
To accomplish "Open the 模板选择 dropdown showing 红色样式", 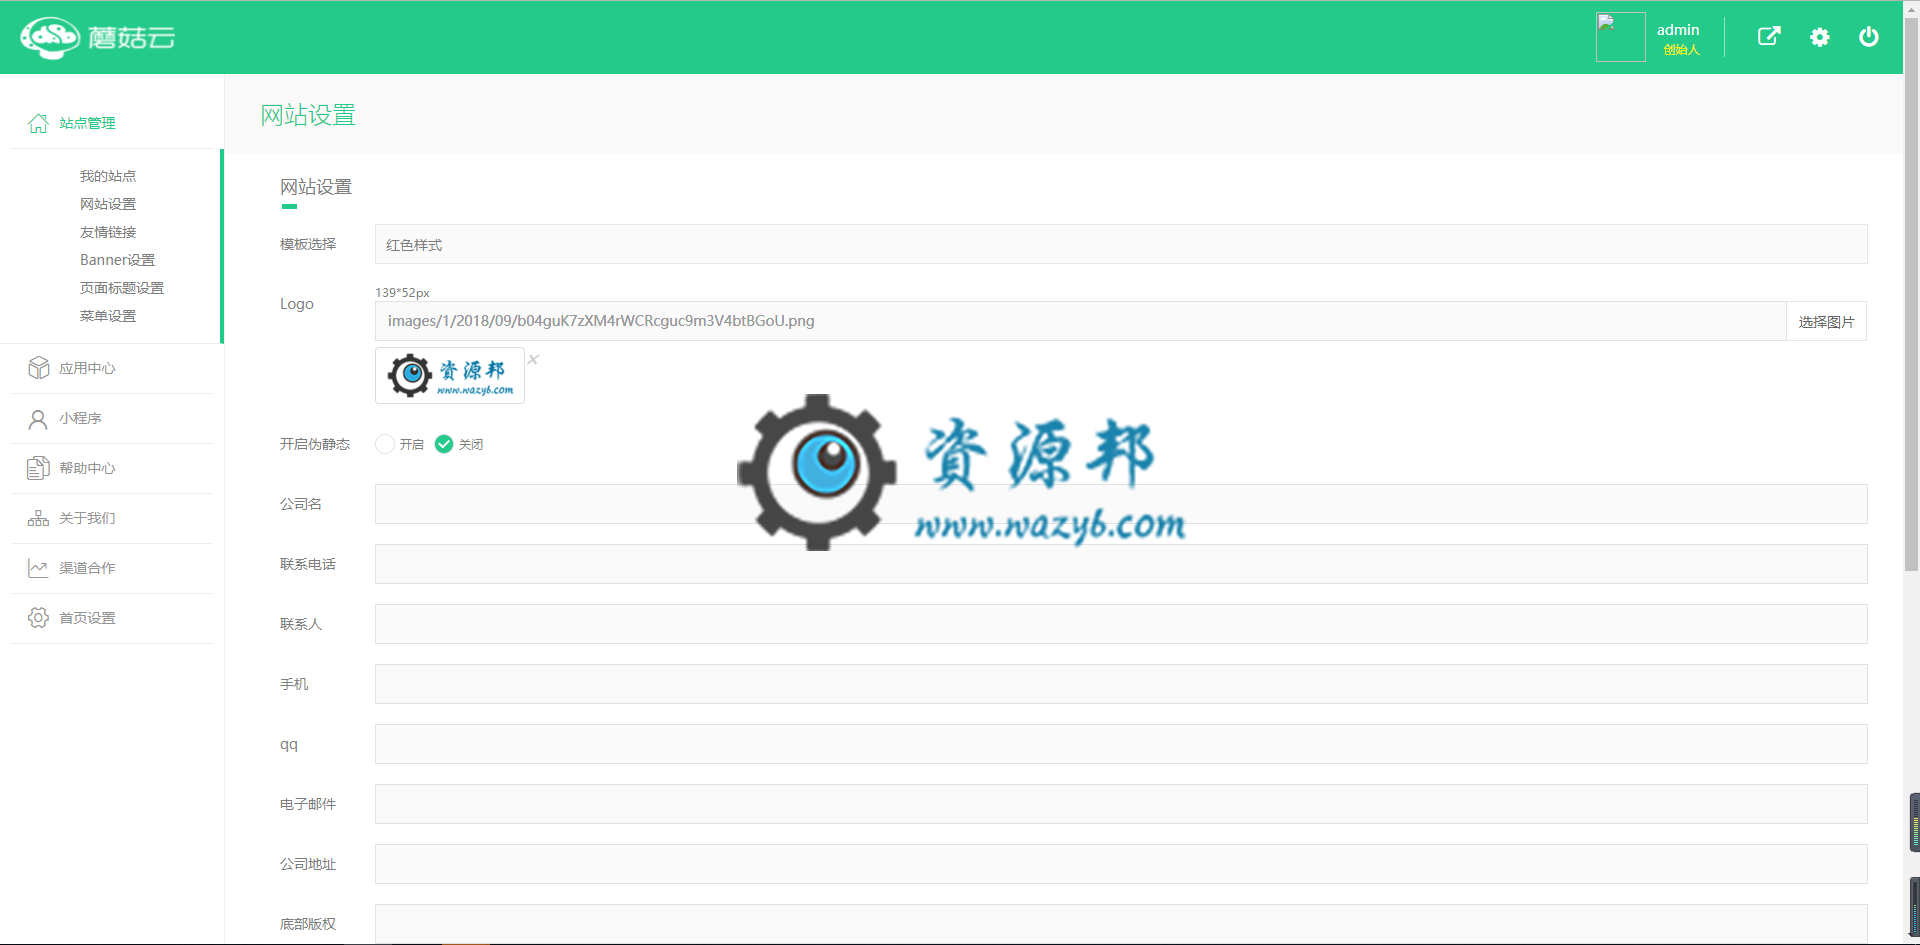I will [x=1121, y=244].
